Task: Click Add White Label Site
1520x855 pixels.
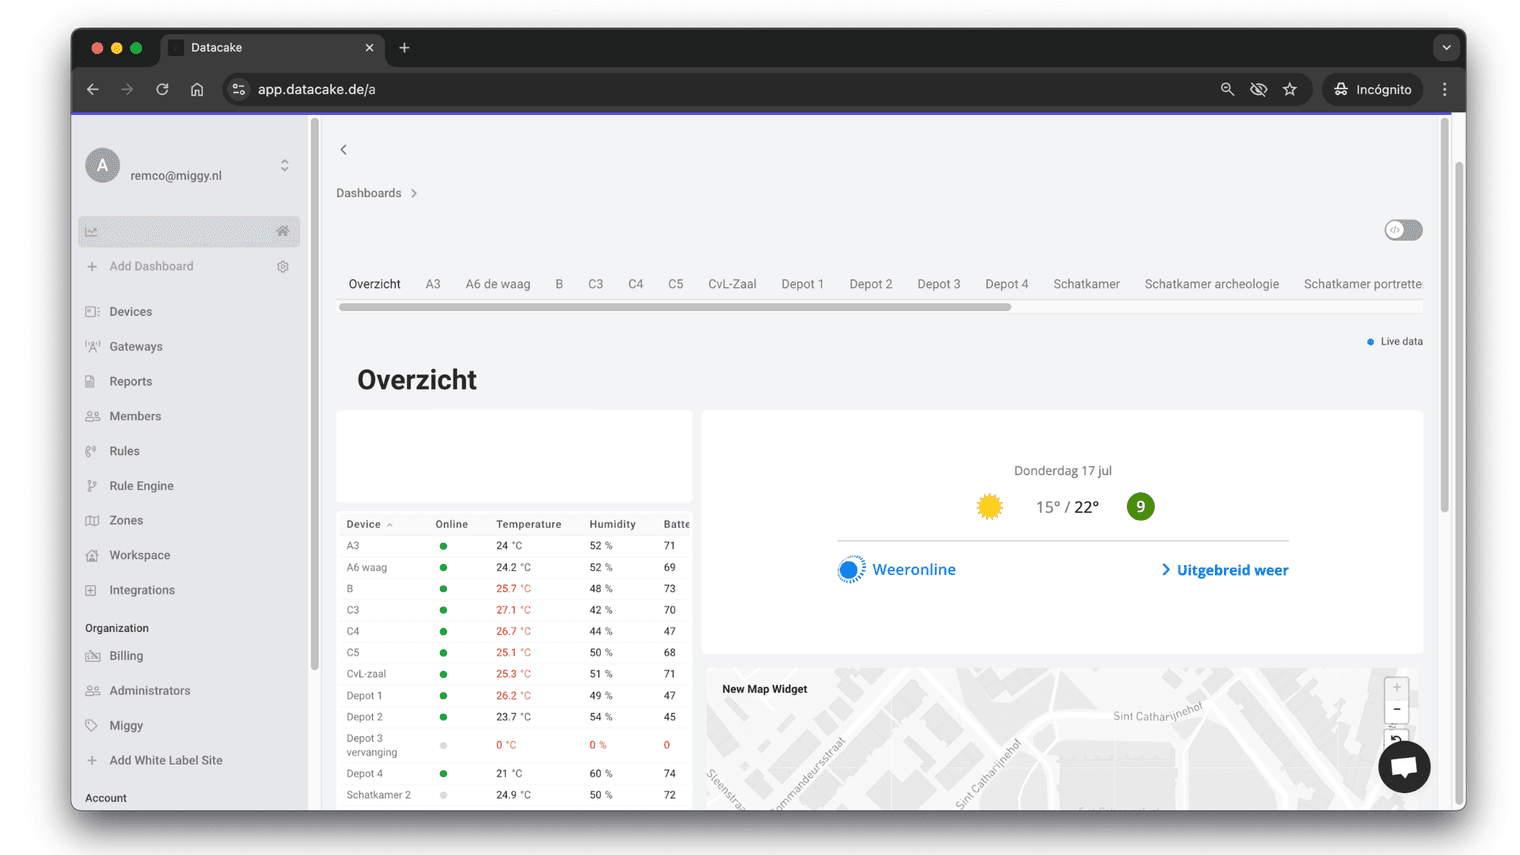Action: [x=166, y=760]
